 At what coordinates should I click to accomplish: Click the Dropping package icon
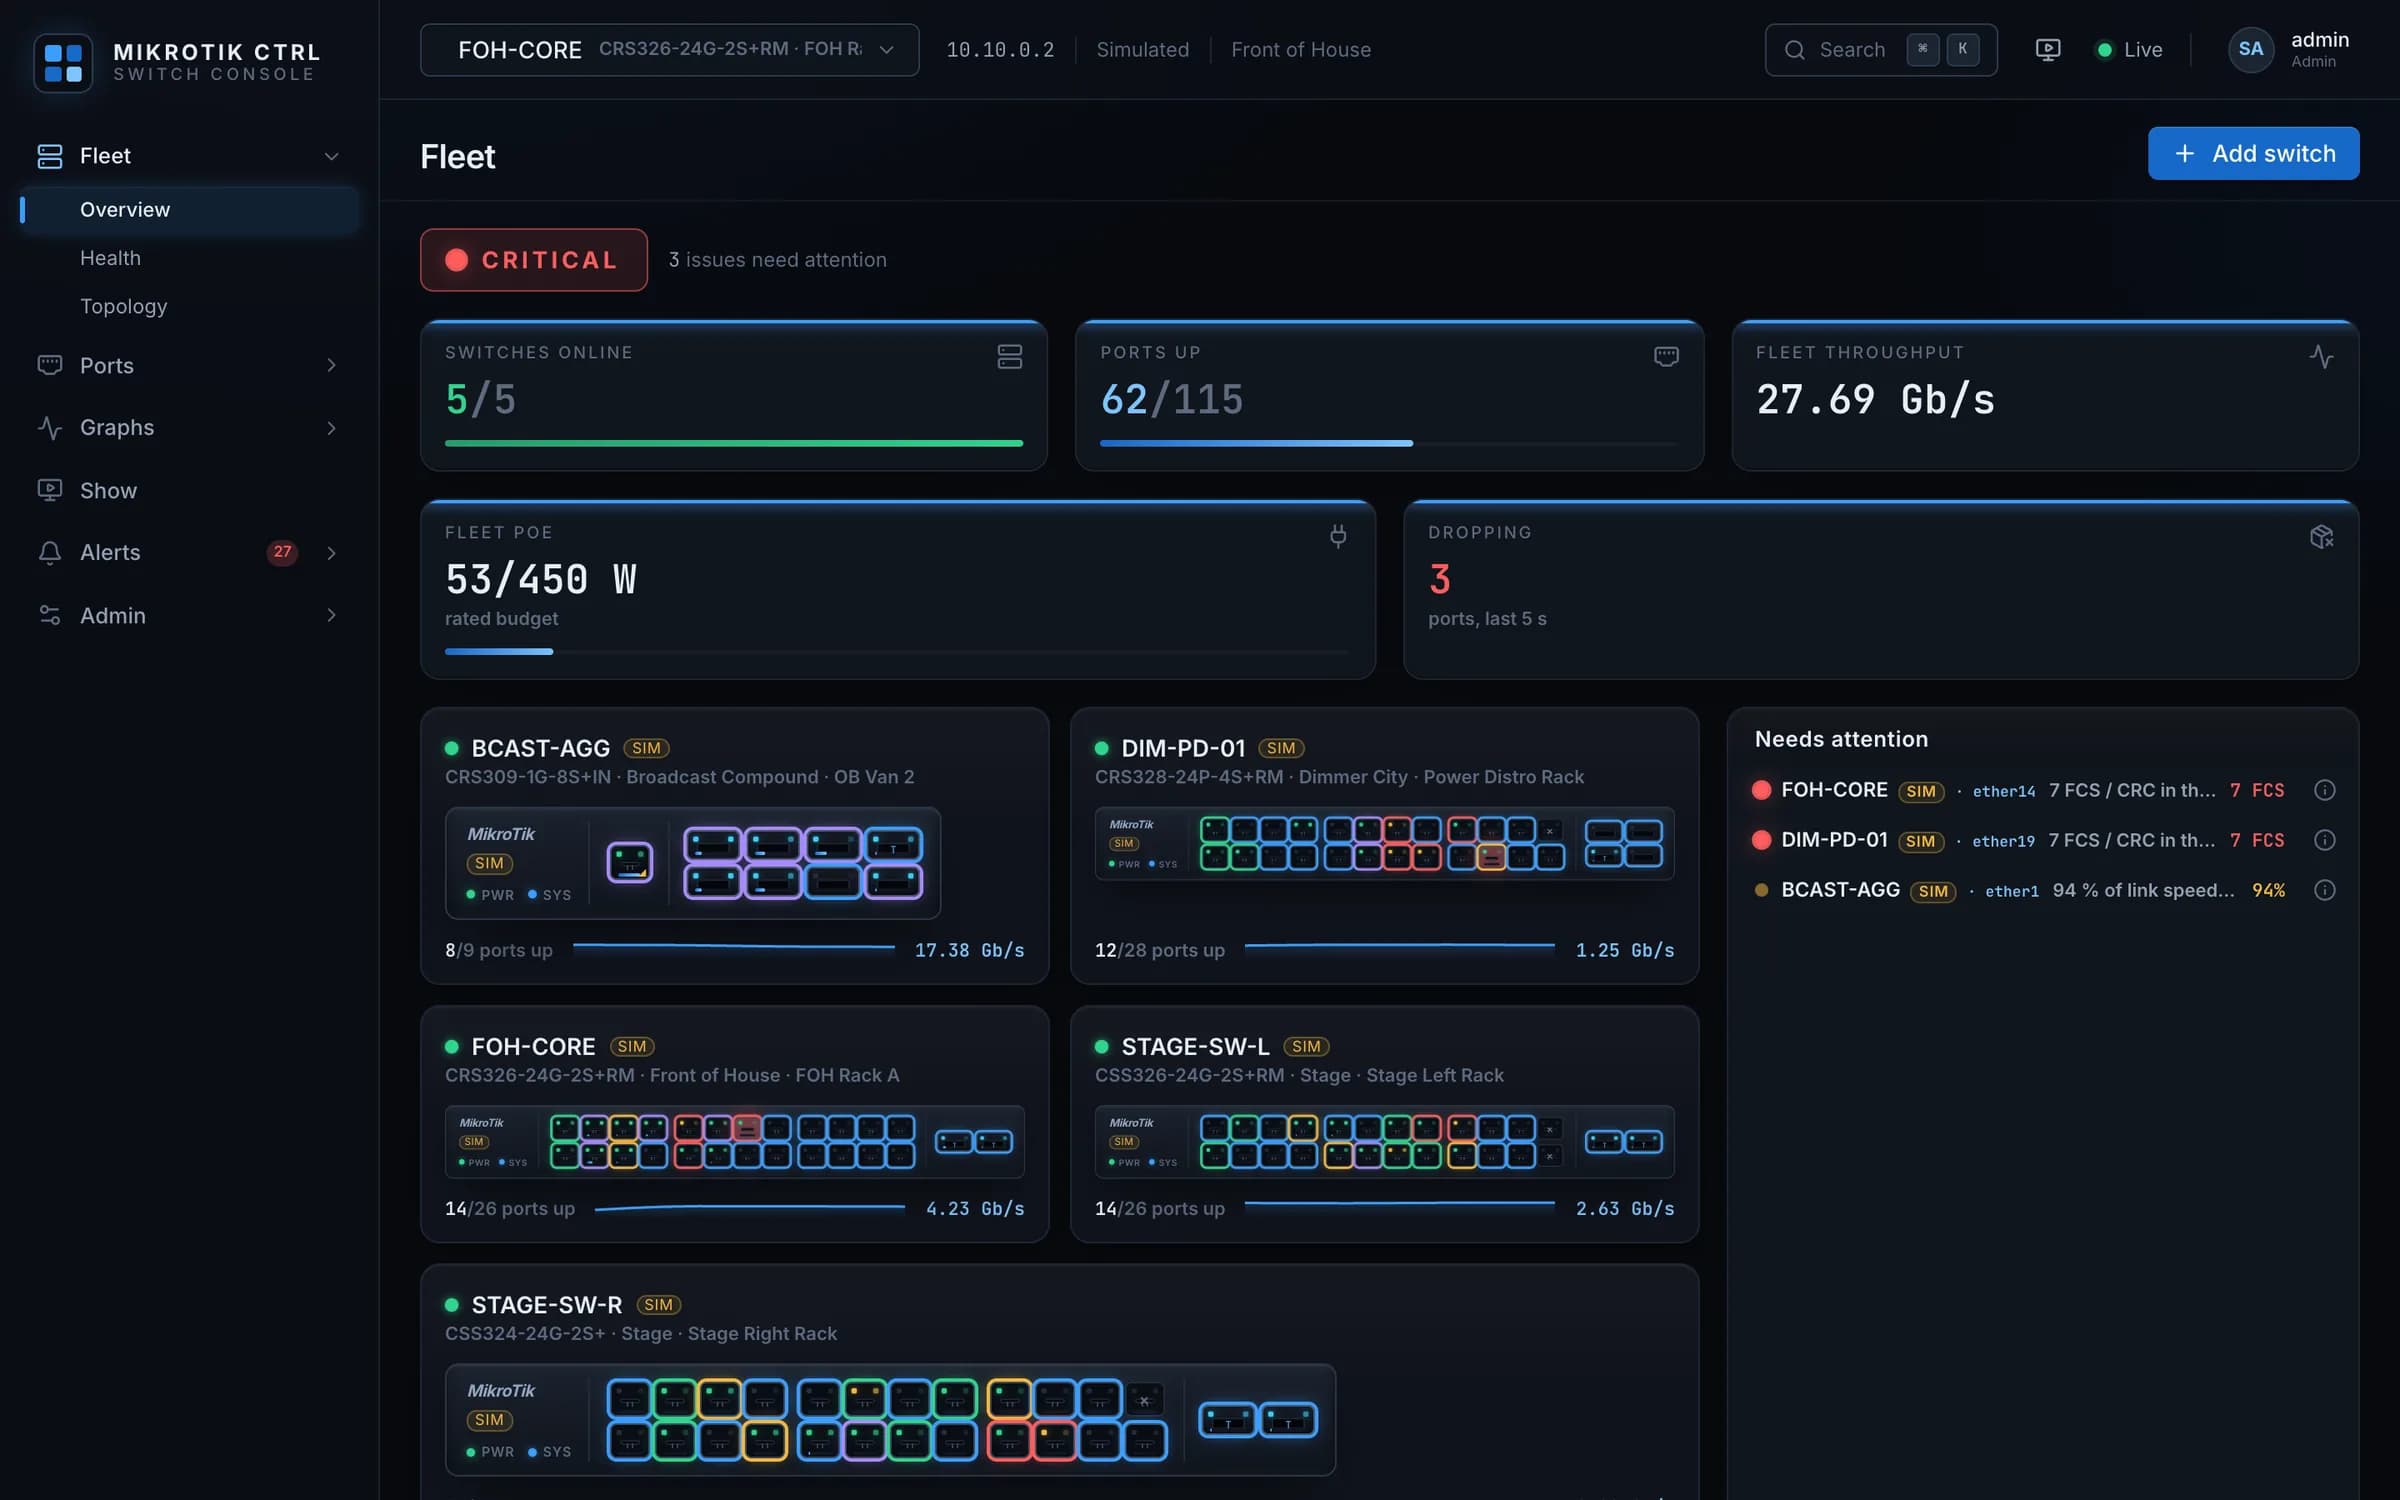click(x=2321, y=536)
